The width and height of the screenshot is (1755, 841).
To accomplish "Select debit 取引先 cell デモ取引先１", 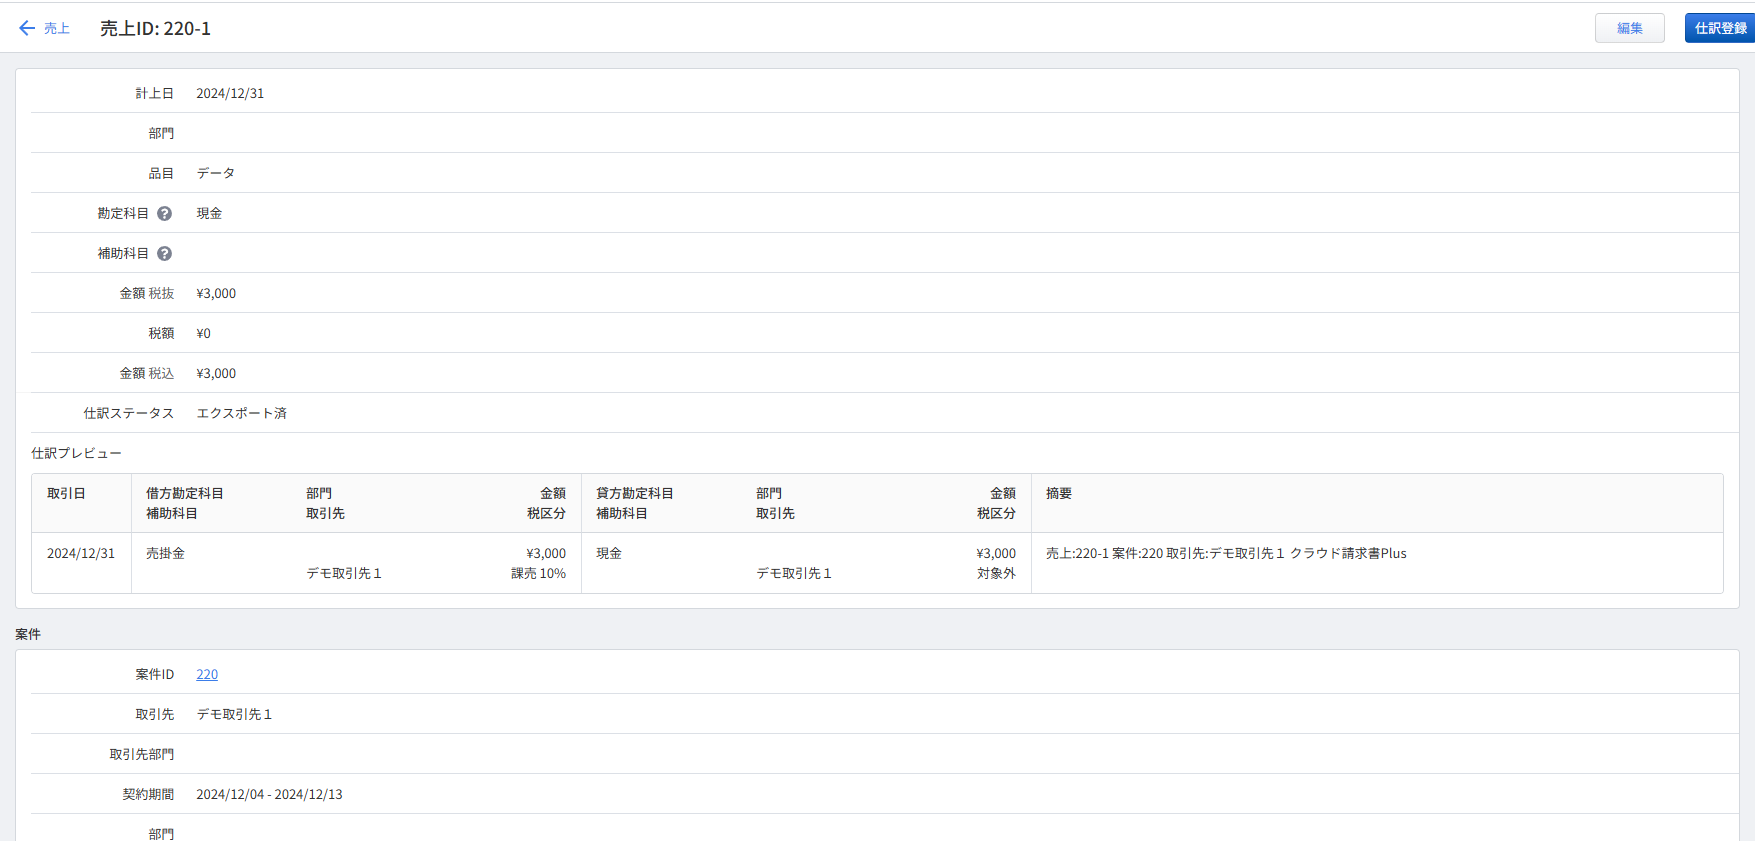I will pyautogui.click(x=344, y=573).
